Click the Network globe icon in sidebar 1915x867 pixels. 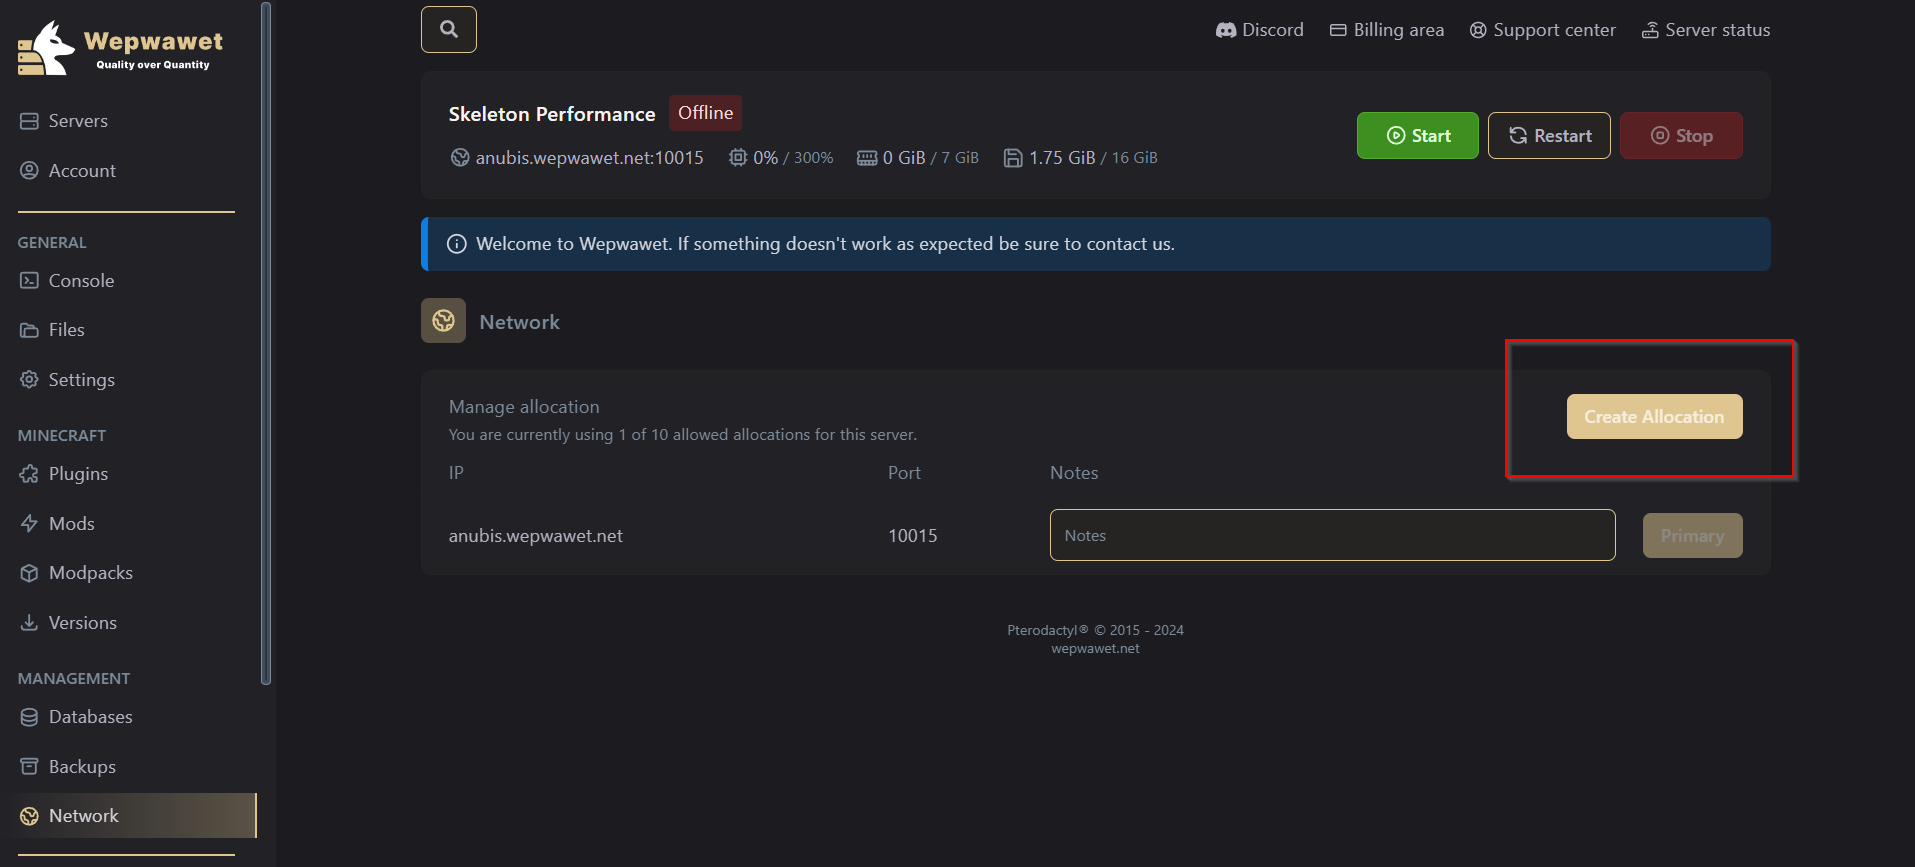[x=29, y=816]
